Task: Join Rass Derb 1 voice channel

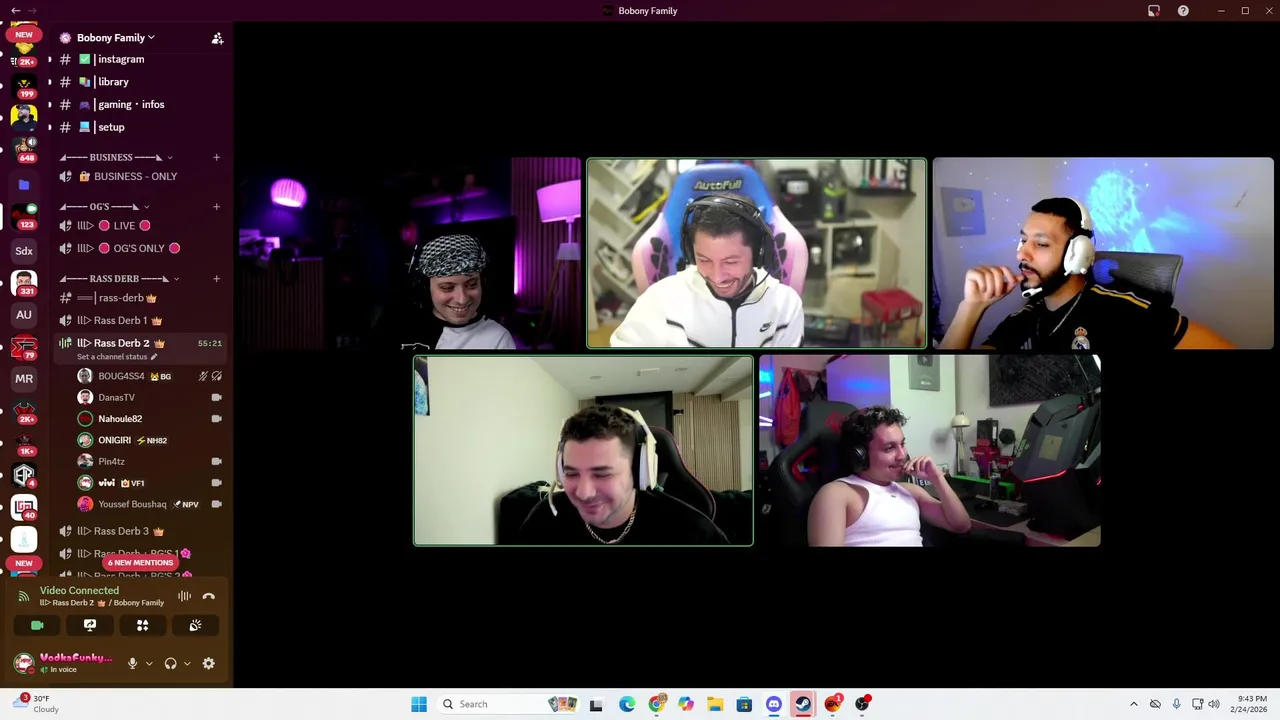Action: click(140, 320)
